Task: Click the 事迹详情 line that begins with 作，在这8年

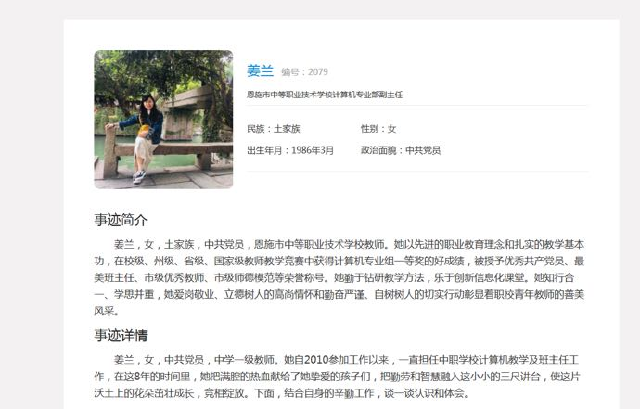Action: (x=337, y=376)
